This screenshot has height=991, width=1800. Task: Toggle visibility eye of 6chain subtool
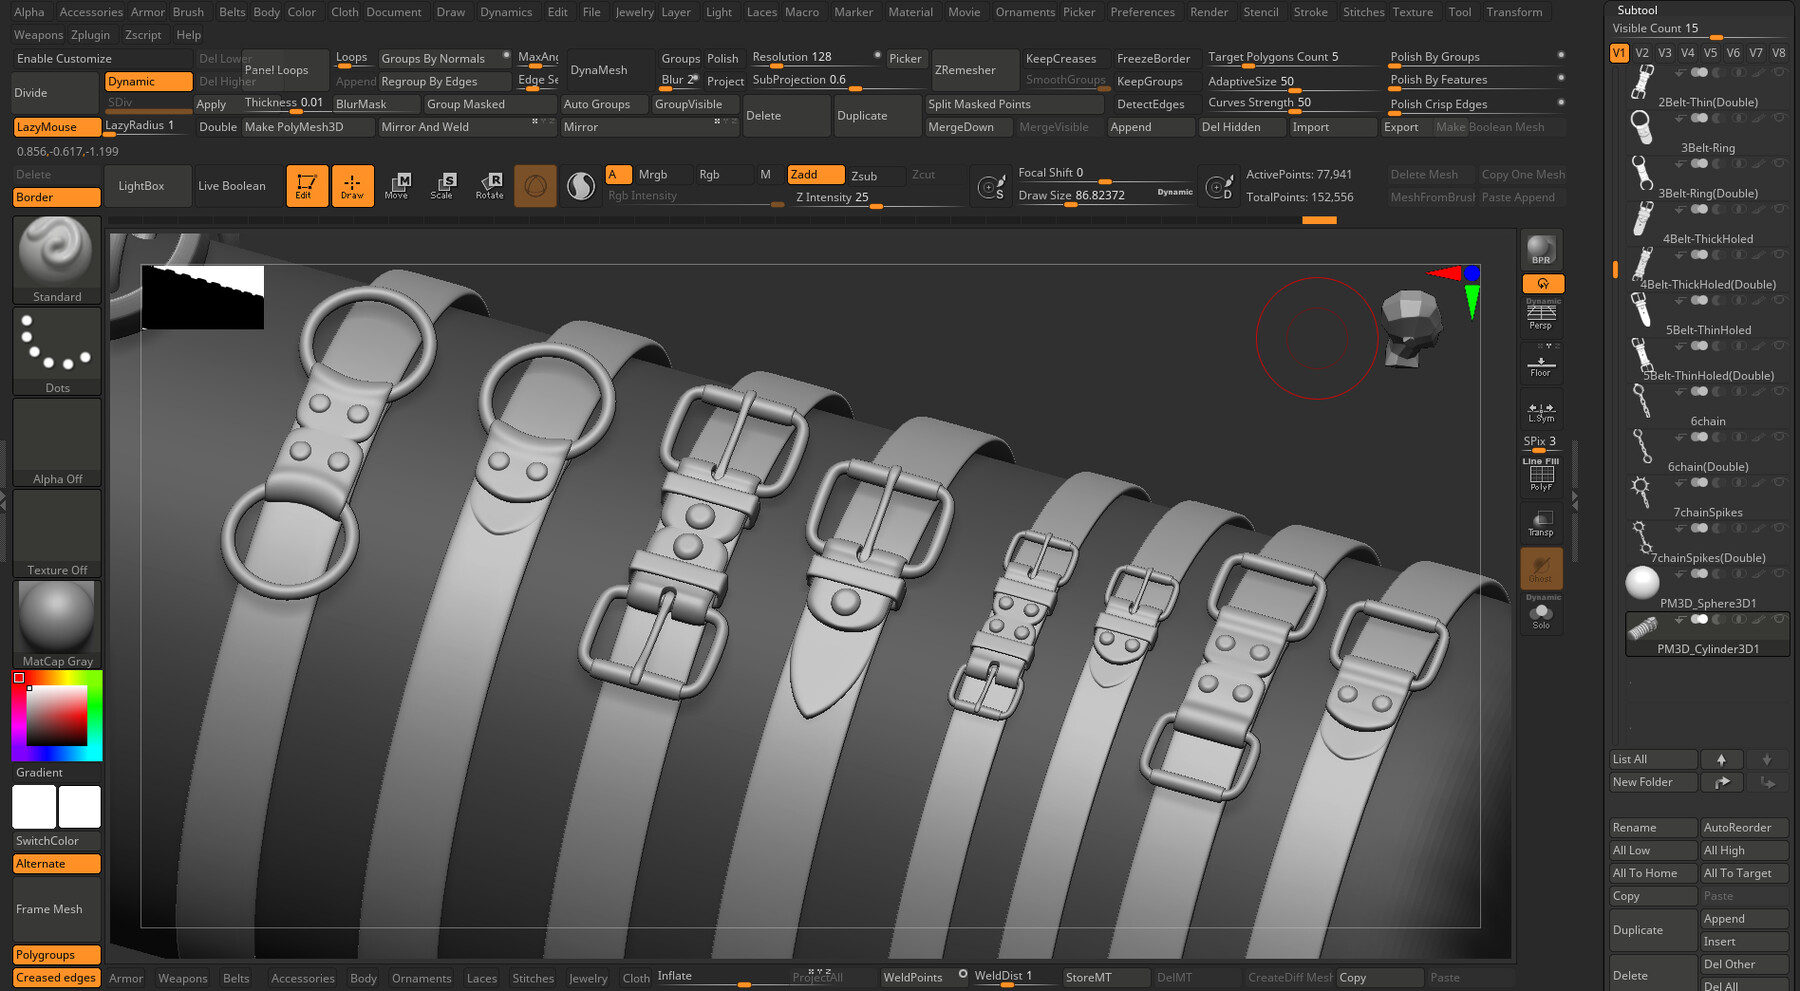click(1779, 391)
